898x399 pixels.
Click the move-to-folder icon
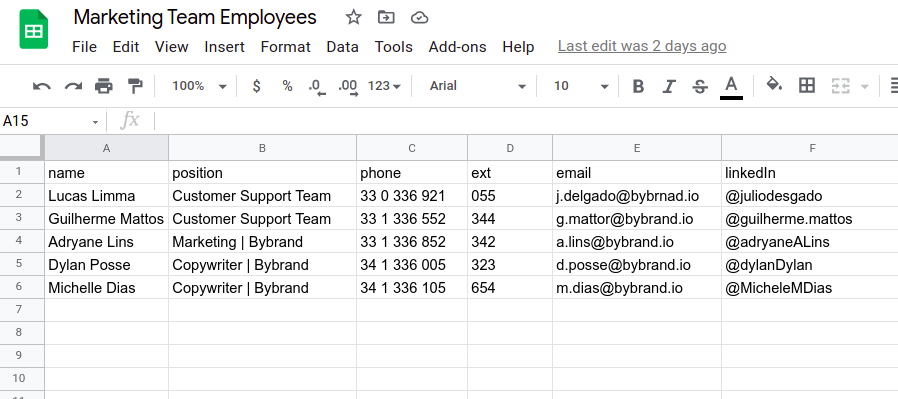click(387, 18)
